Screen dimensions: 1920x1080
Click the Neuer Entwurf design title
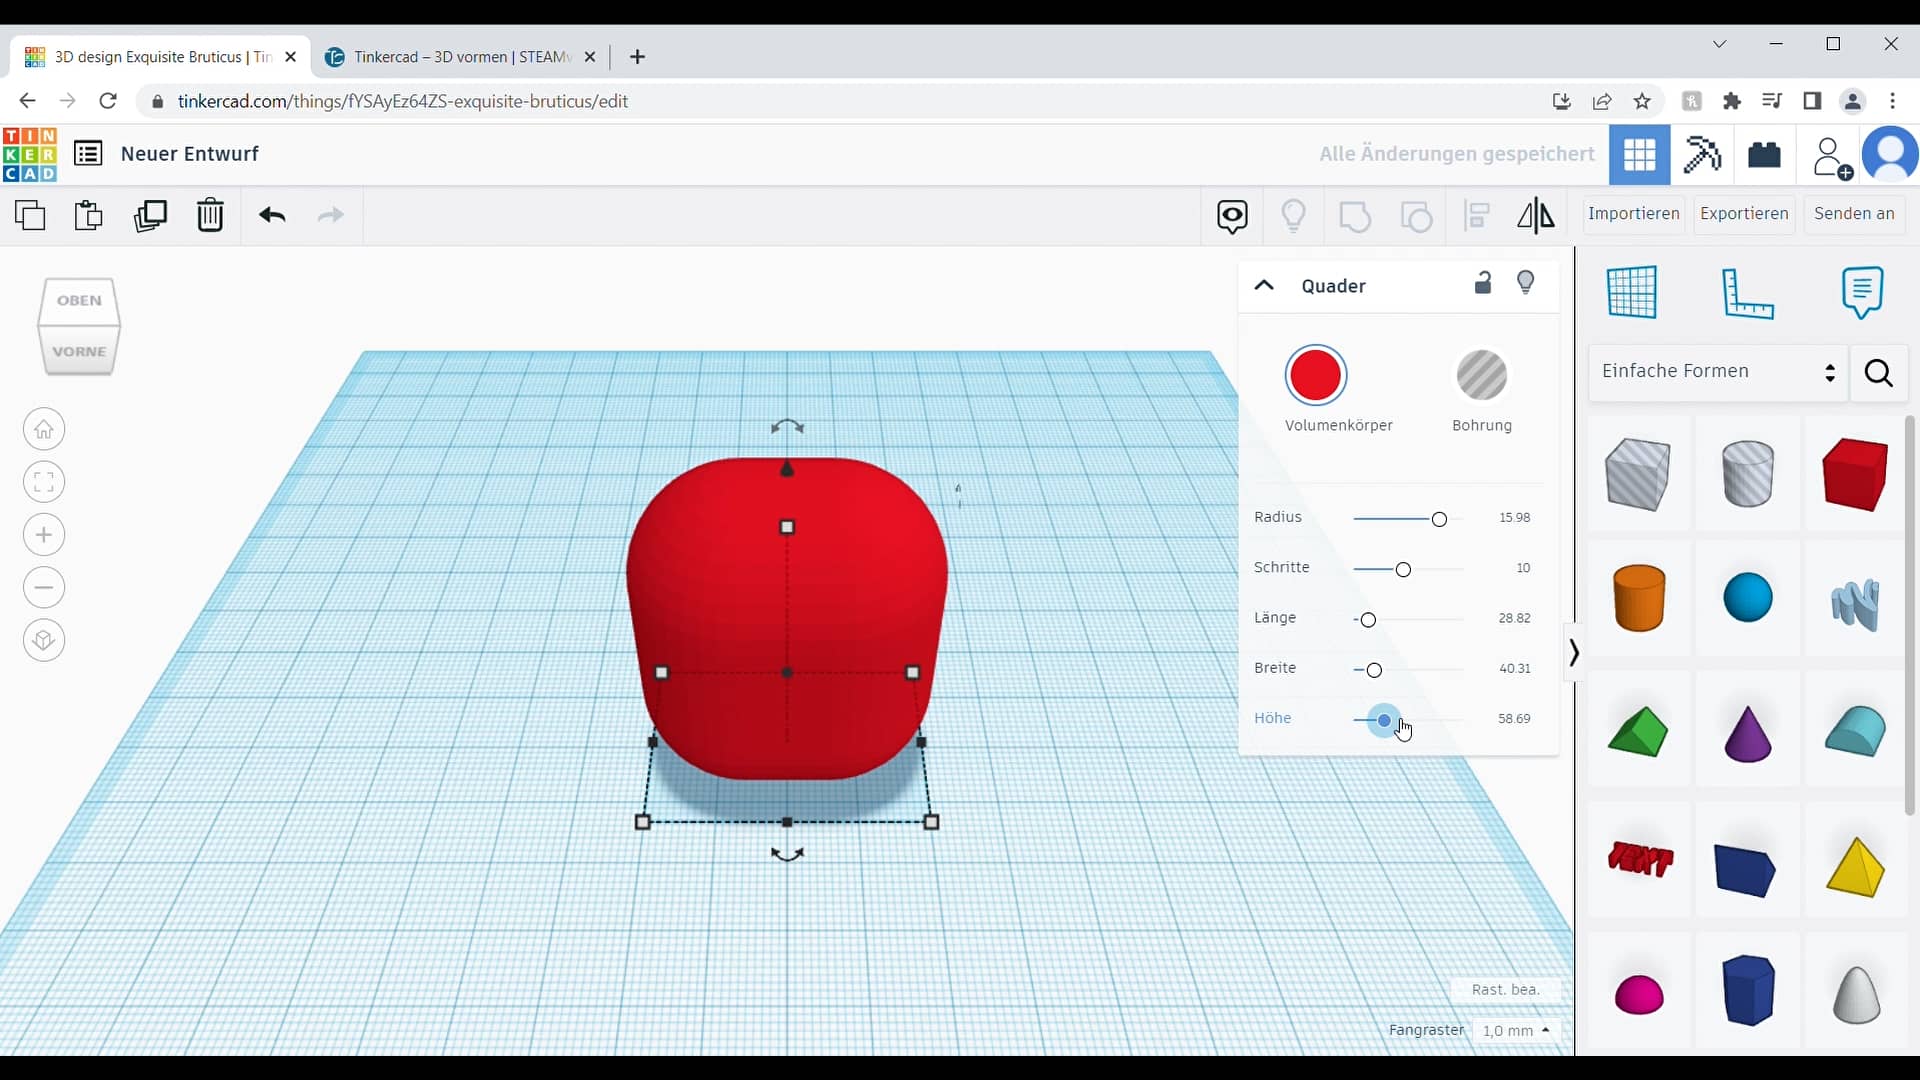coord(190,154)
